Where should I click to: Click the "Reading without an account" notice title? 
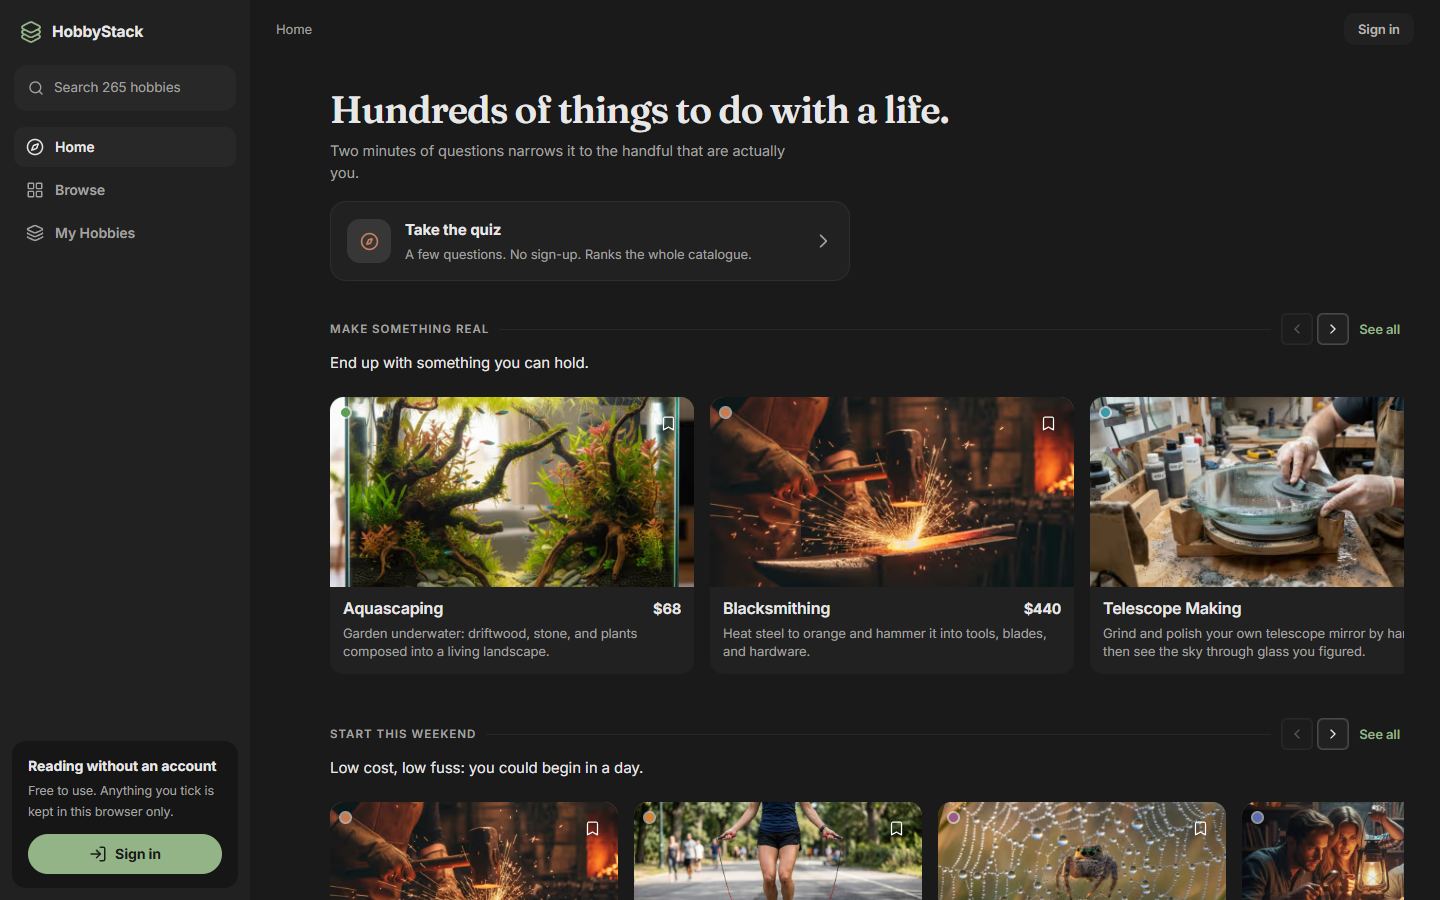[122, 766]
